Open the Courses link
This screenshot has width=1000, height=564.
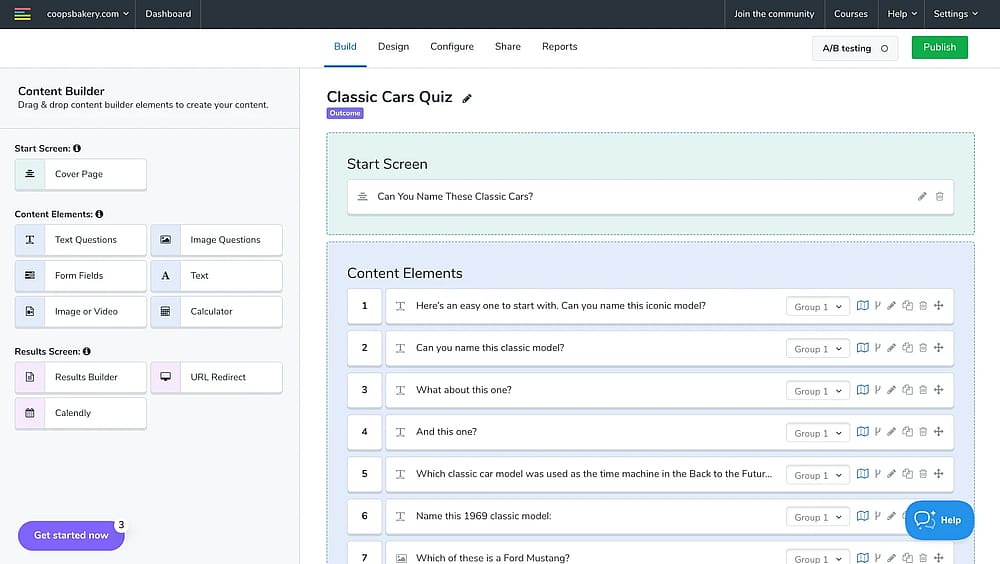(x=851, y=14)
